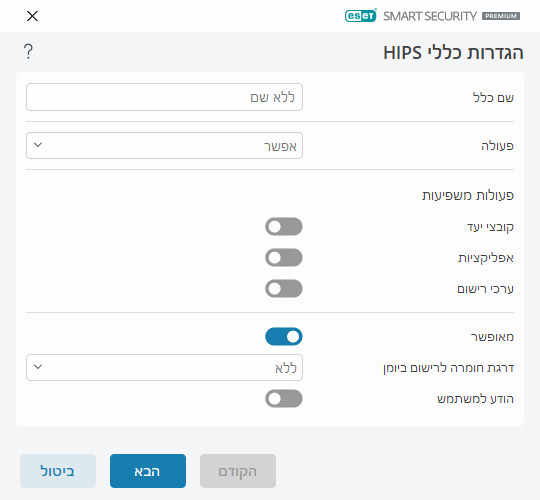Click the rule name field 'ללא שם'

pyautogui.click(x=164, y=97)
